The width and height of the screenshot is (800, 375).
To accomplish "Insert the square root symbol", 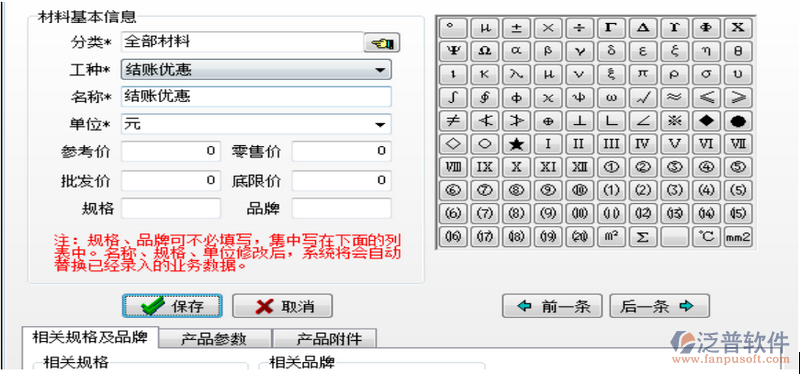I will point(643,97).
